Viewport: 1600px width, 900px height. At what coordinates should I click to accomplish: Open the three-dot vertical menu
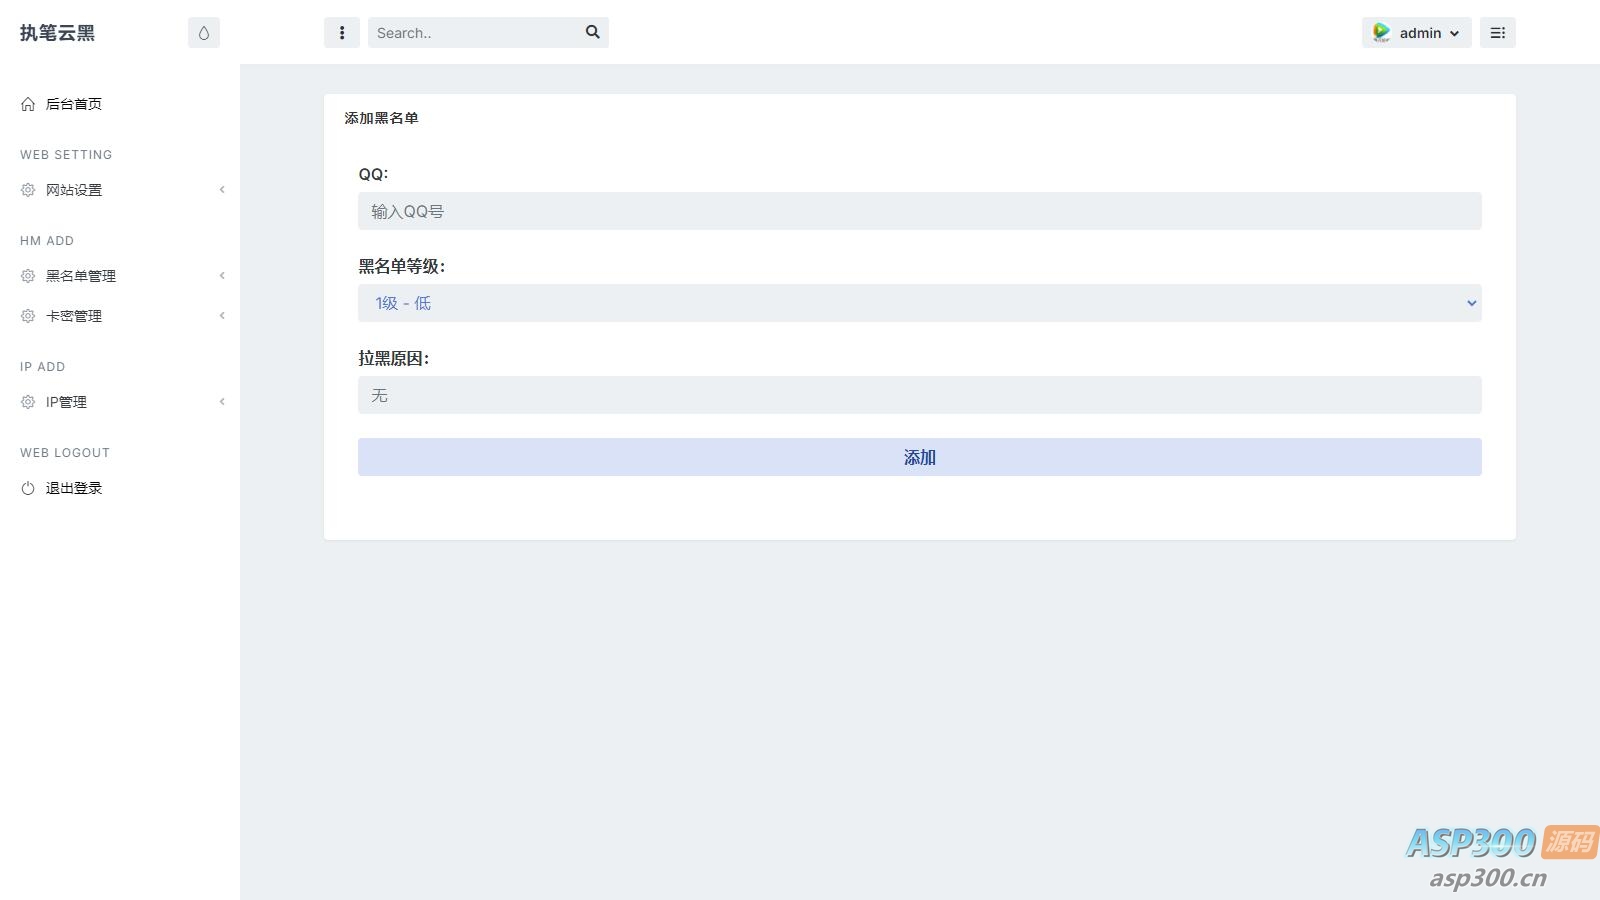pos(342,33)
